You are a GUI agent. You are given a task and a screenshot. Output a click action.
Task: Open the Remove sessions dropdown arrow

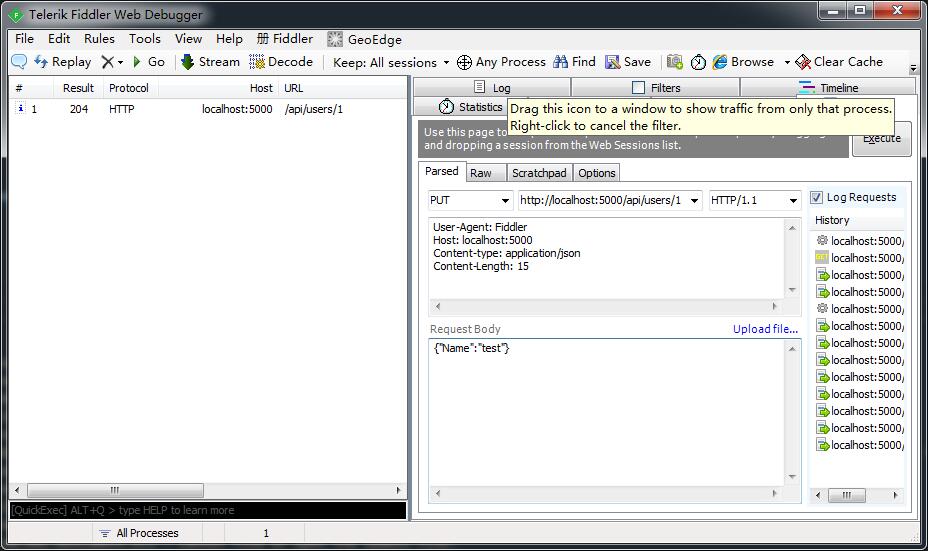[120, 62]
